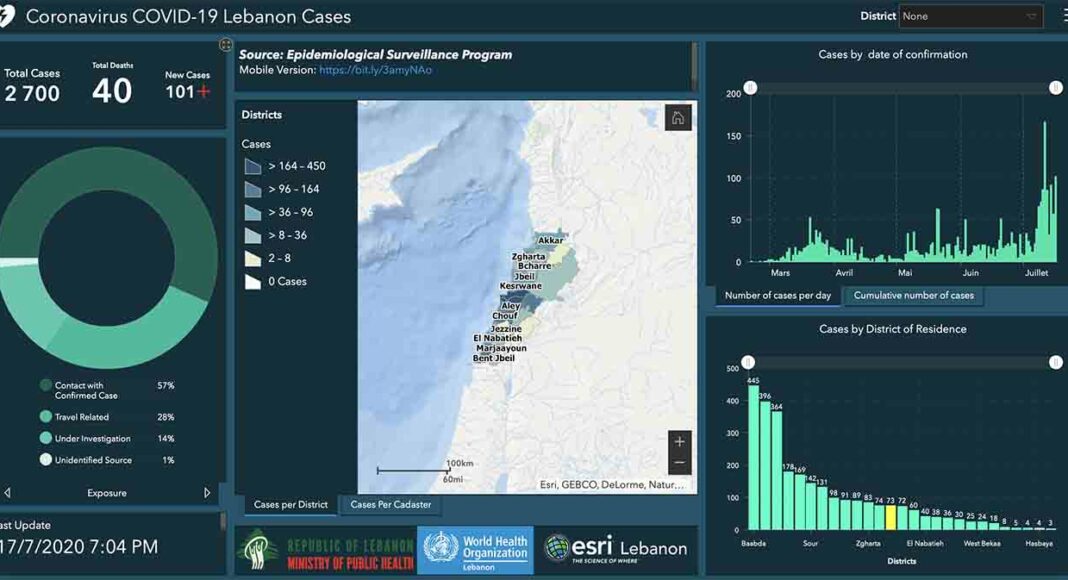Viewport: 1068px width, 580px height.
Task: Switch to Cases Per Cadaster tab
Action: tap(390, 505)
